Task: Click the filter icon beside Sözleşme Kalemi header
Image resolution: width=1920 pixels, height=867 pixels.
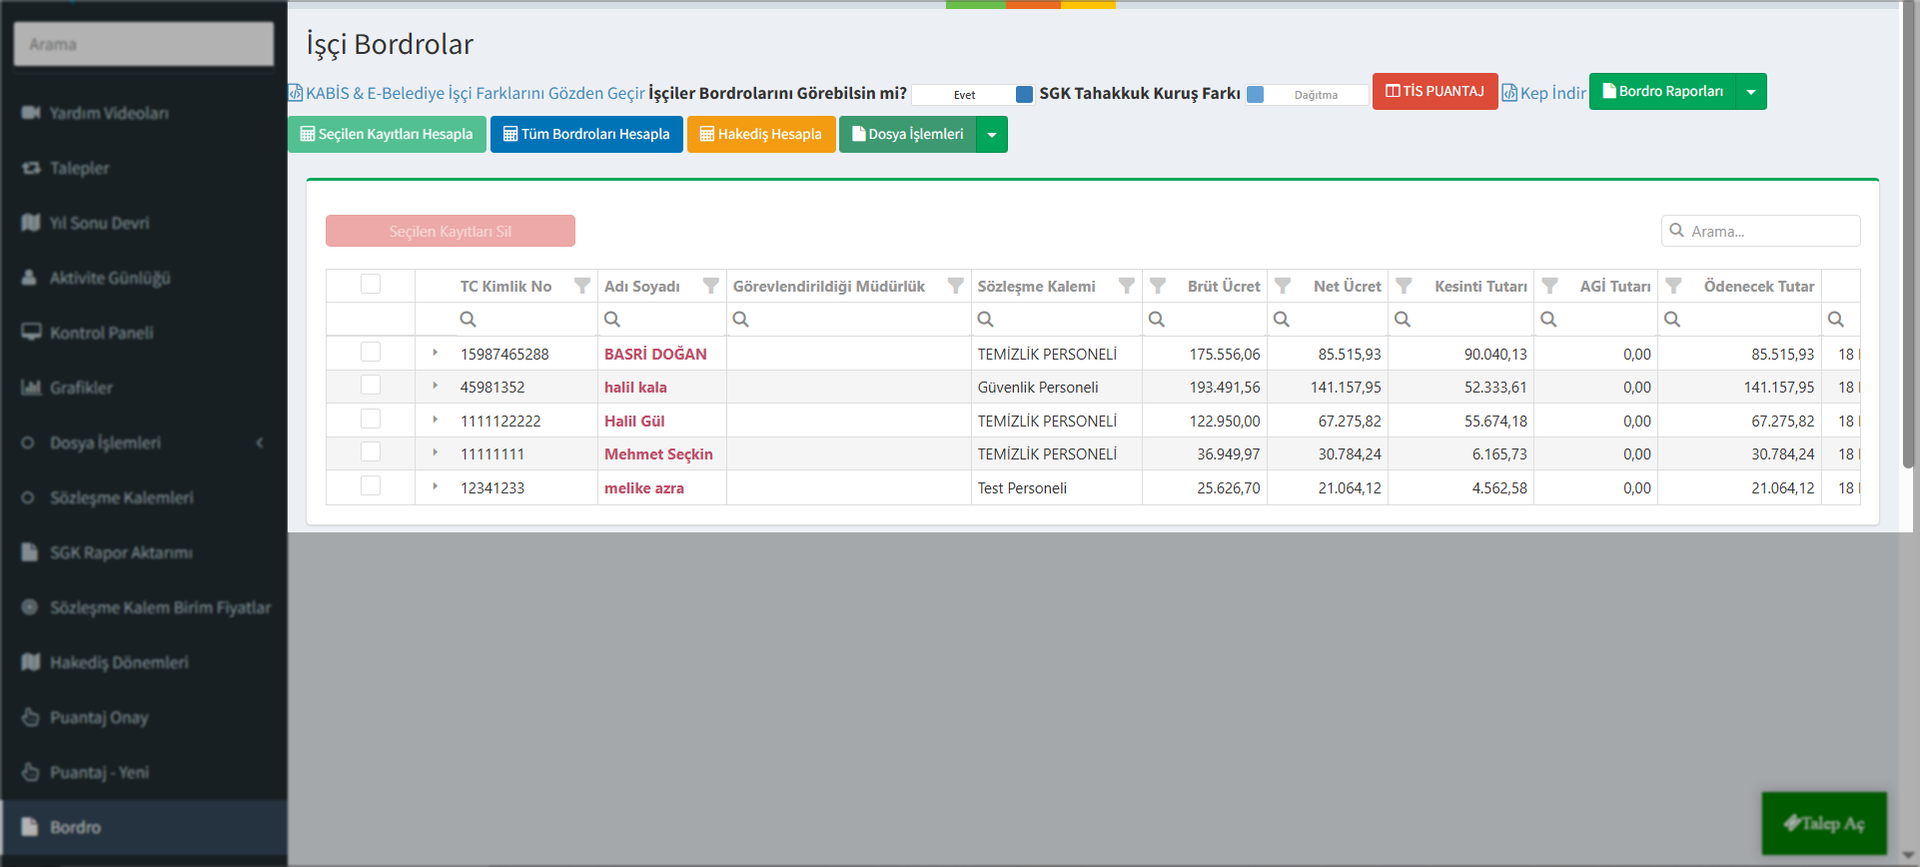Action: click(1126, 286)
